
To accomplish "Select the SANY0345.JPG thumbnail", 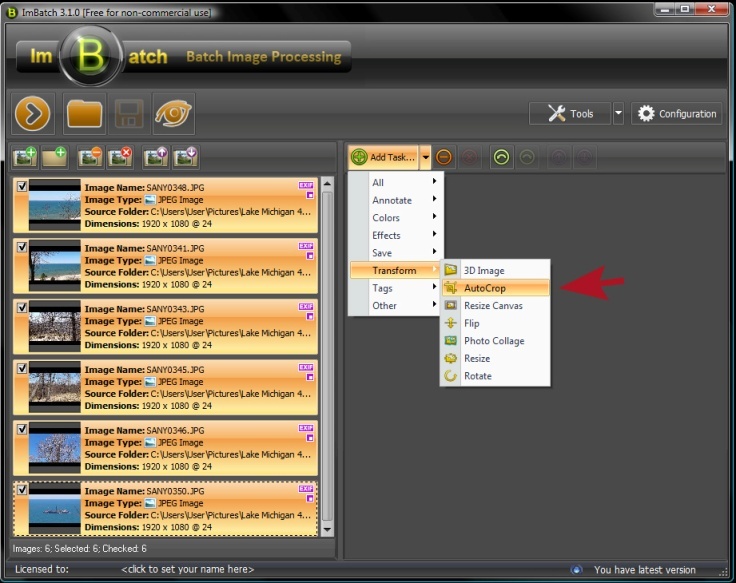I will (54, 388).
